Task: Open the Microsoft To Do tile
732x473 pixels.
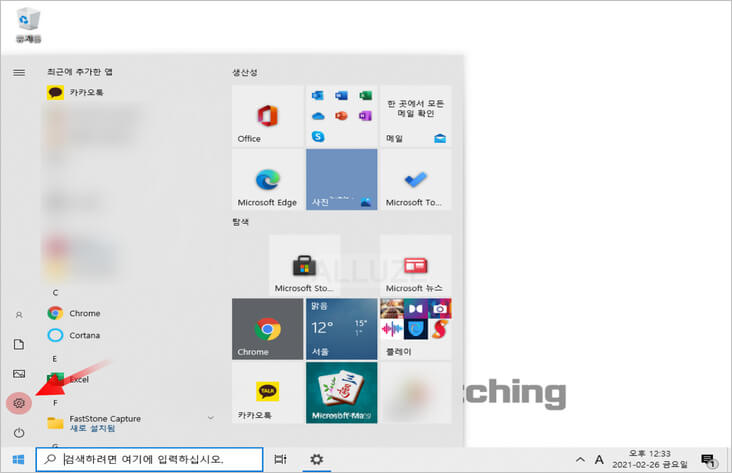Action: (x=415, y=179)
